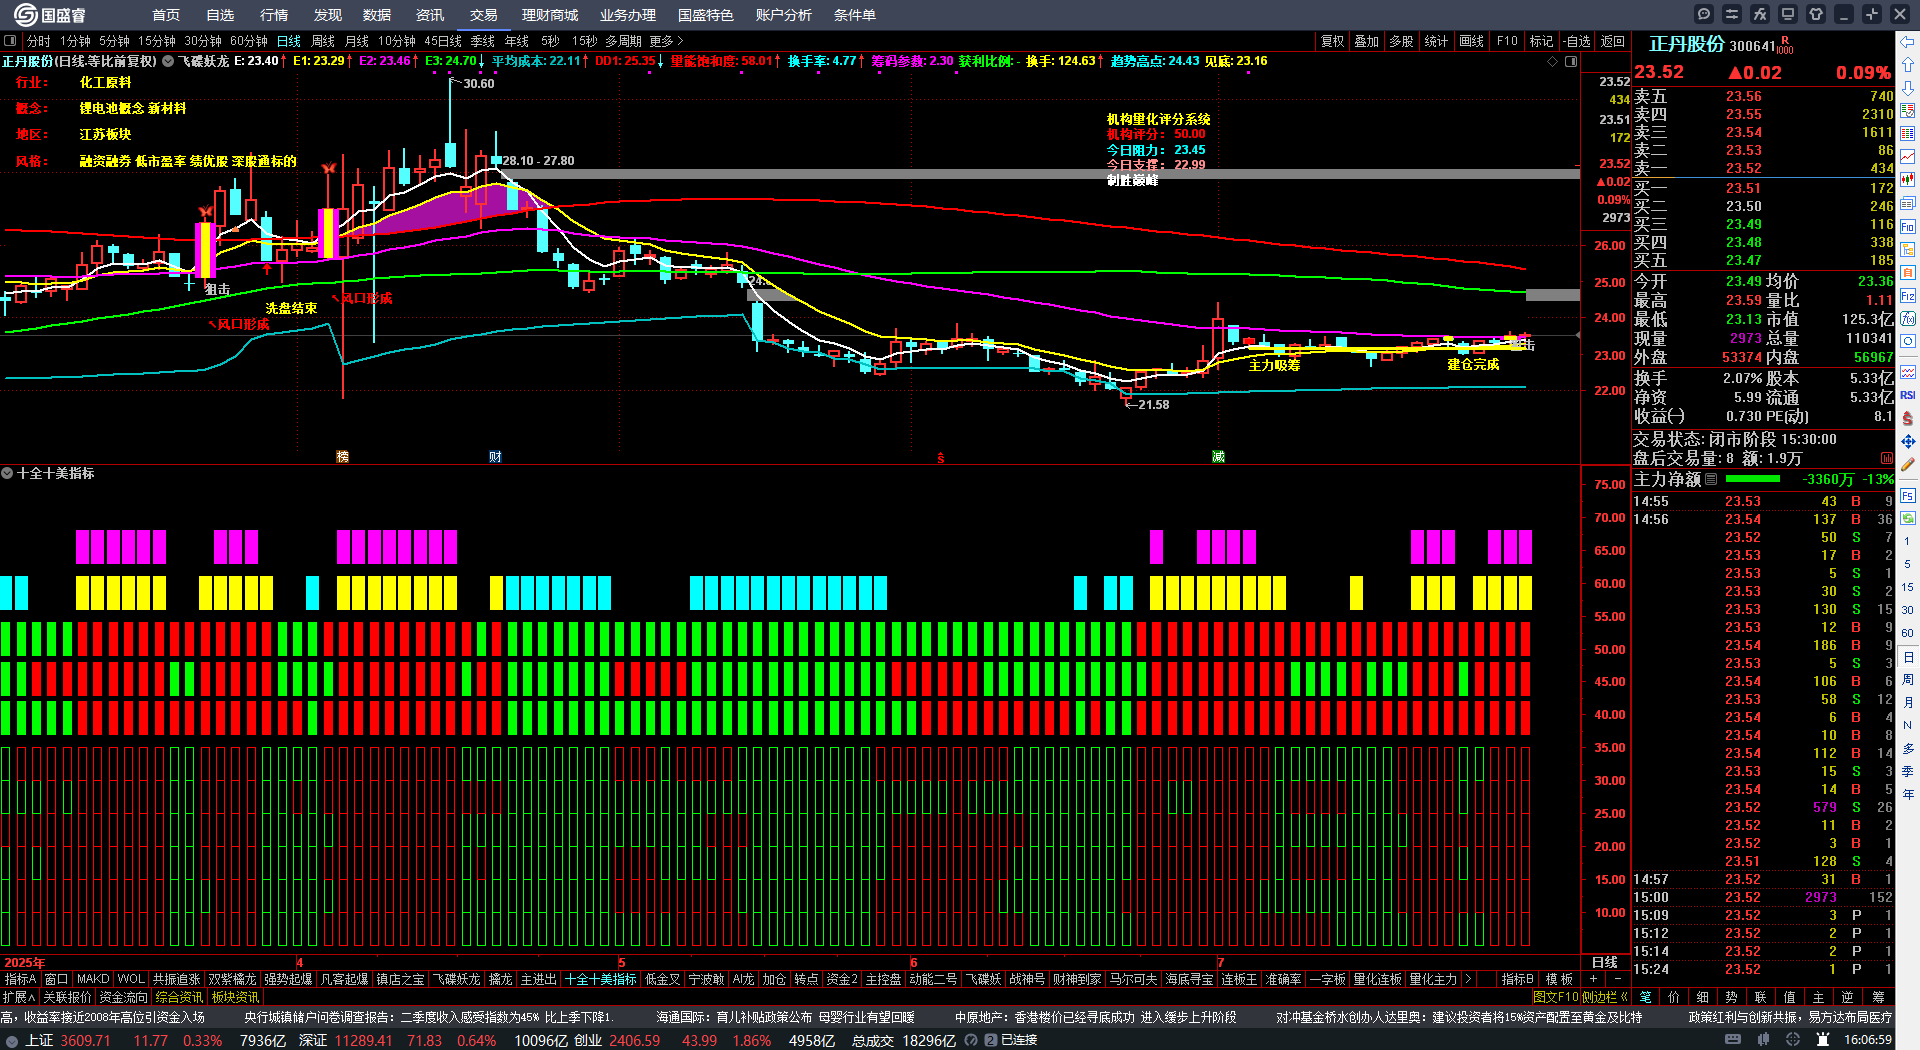Click the 主力净额 detail list icon
The image size is (1920, 1050).
coord(1711,479)
